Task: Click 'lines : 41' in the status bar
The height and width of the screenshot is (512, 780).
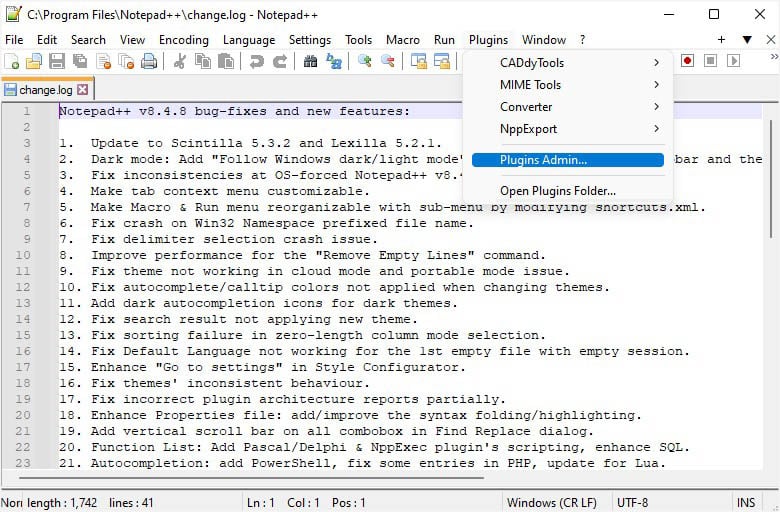Action: 131,503
